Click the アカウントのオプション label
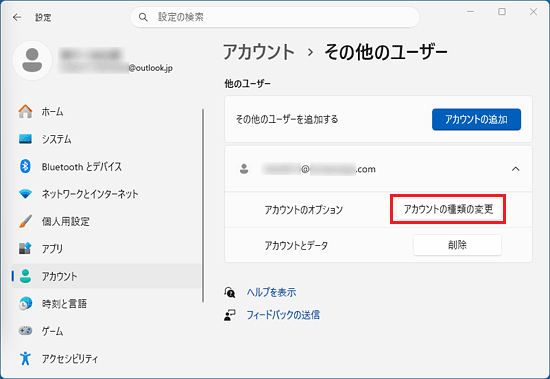This screenshot has height=379, width=550. (x=303, y=210)
